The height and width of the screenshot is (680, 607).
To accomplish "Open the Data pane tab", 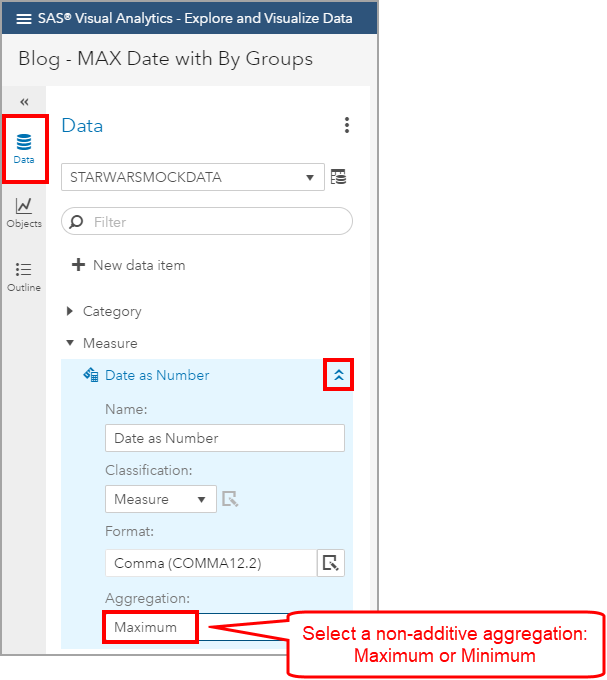I will click(24, 149).
